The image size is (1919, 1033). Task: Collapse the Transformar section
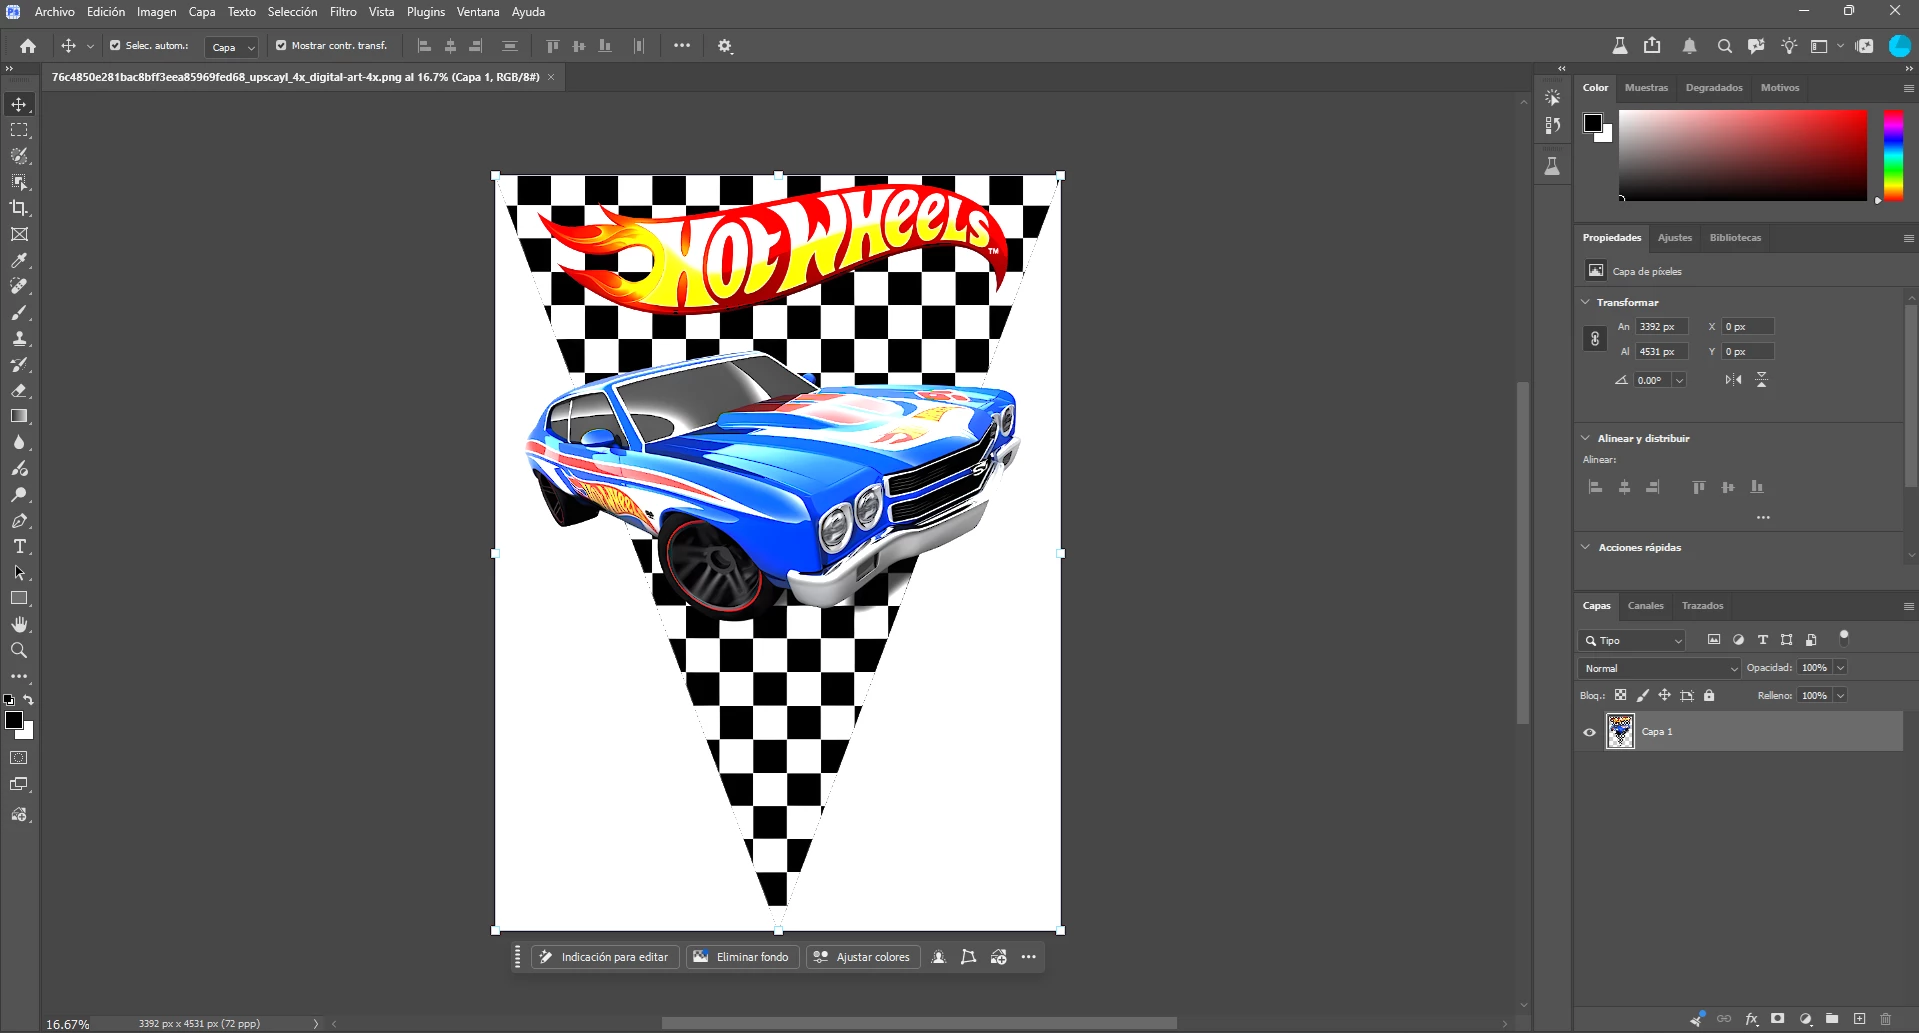1586,302
